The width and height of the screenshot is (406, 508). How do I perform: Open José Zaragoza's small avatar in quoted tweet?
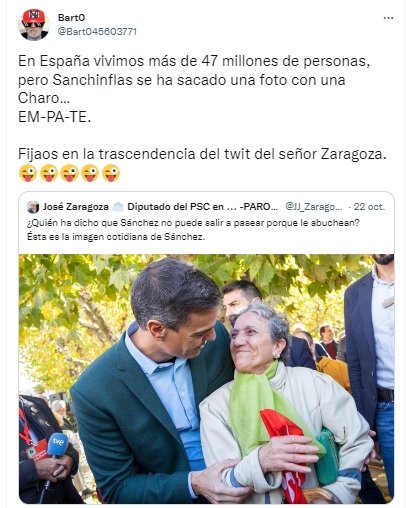click(33, 207)
